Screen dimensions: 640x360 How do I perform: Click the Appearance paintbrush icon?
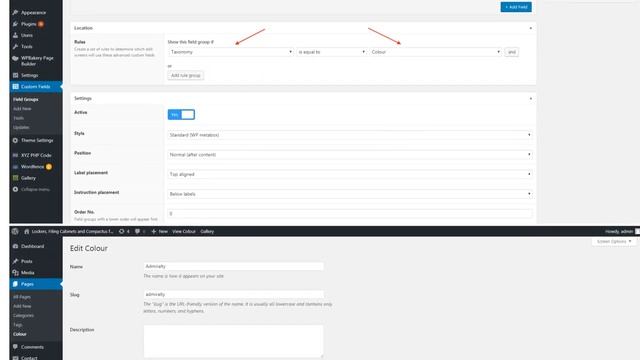[x=16, y=13]
